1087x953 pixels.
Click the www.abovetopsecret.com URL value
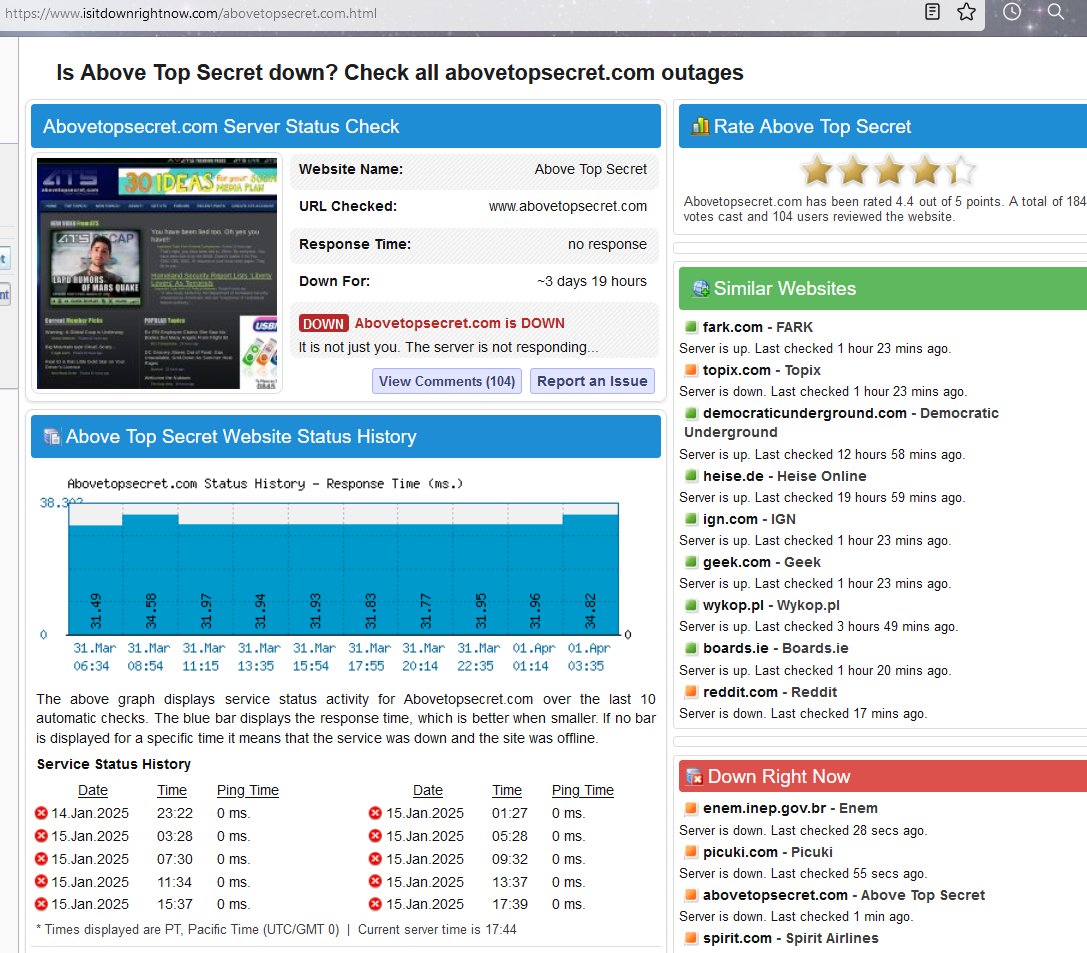tap(568, 207)
